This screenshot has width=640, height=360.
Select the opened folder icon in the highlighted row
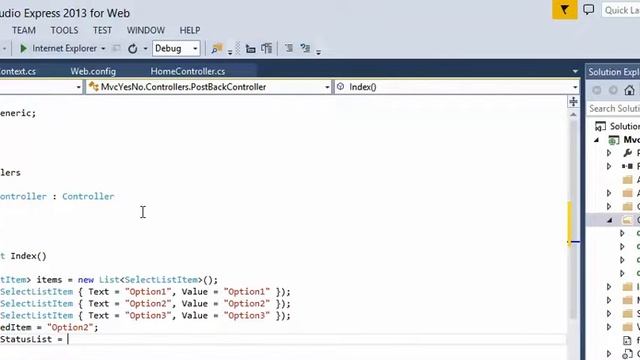pyautogui.click(x=627, y=220)
